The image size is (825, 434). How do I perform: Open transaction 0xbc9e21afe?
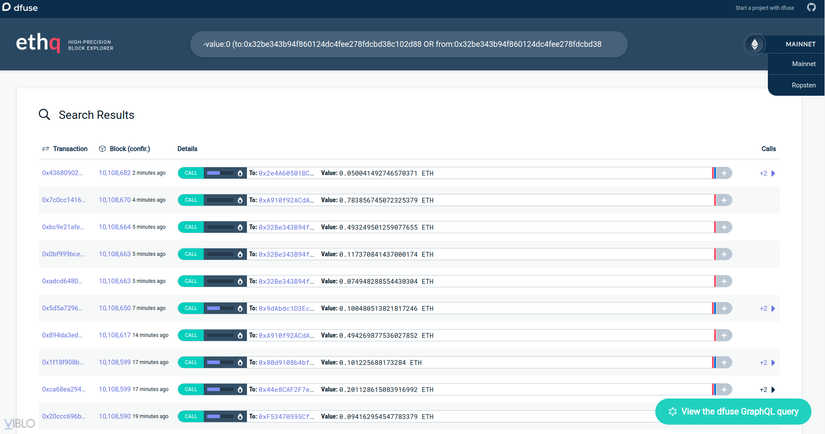click(63, 227)
